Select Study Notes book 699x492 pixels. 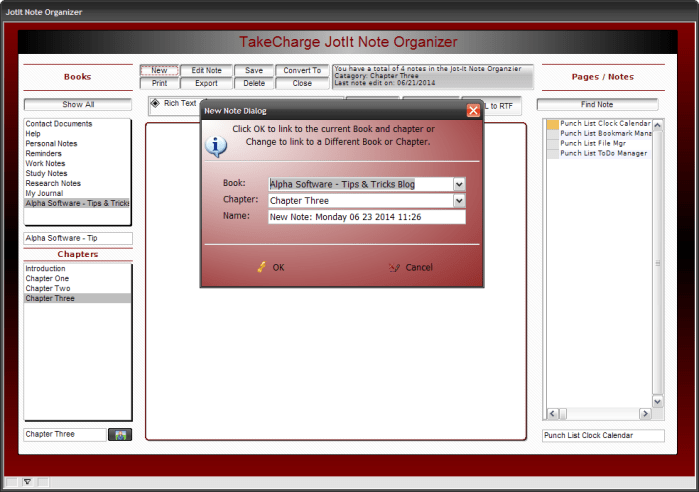(x=77, y=173)
